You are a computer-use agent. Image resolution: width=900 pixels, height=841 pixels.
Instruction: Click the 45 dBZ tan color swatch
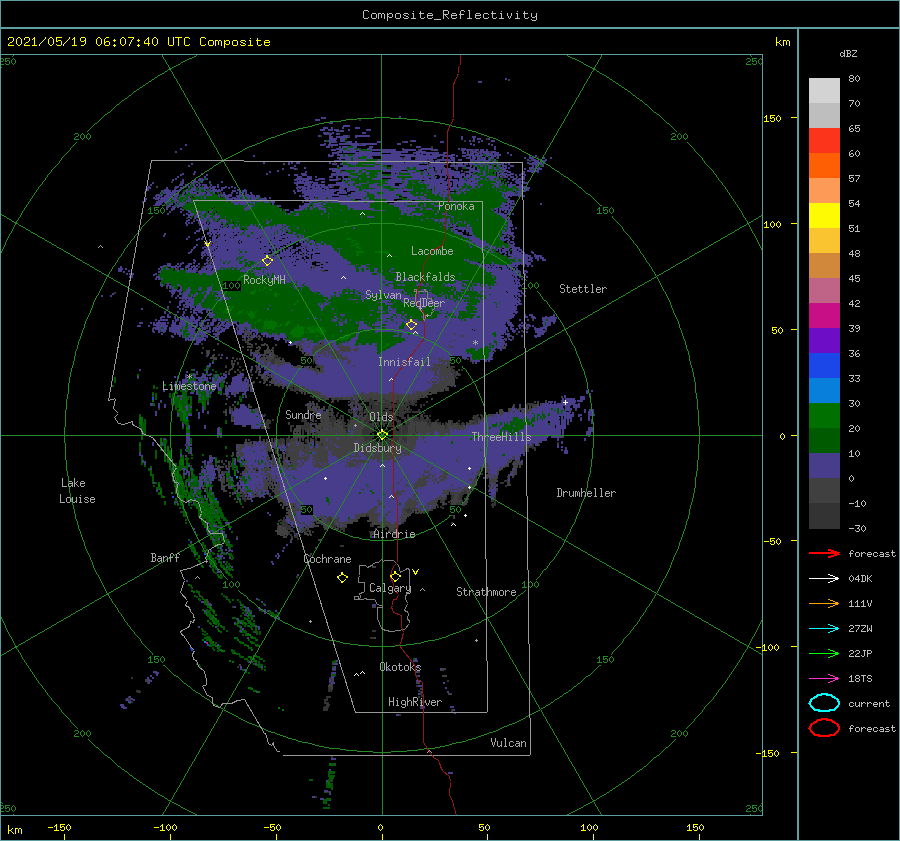point(824,266)
